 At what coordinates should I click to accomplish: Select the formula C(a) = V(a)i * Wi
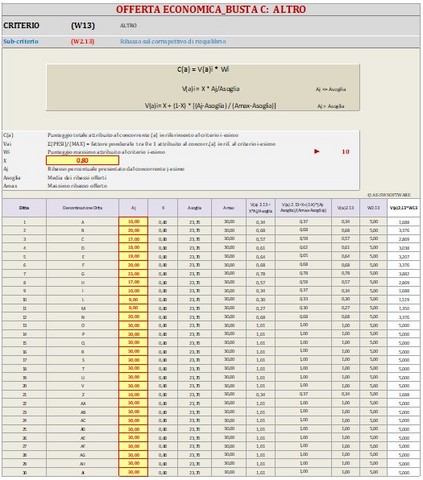203,70
